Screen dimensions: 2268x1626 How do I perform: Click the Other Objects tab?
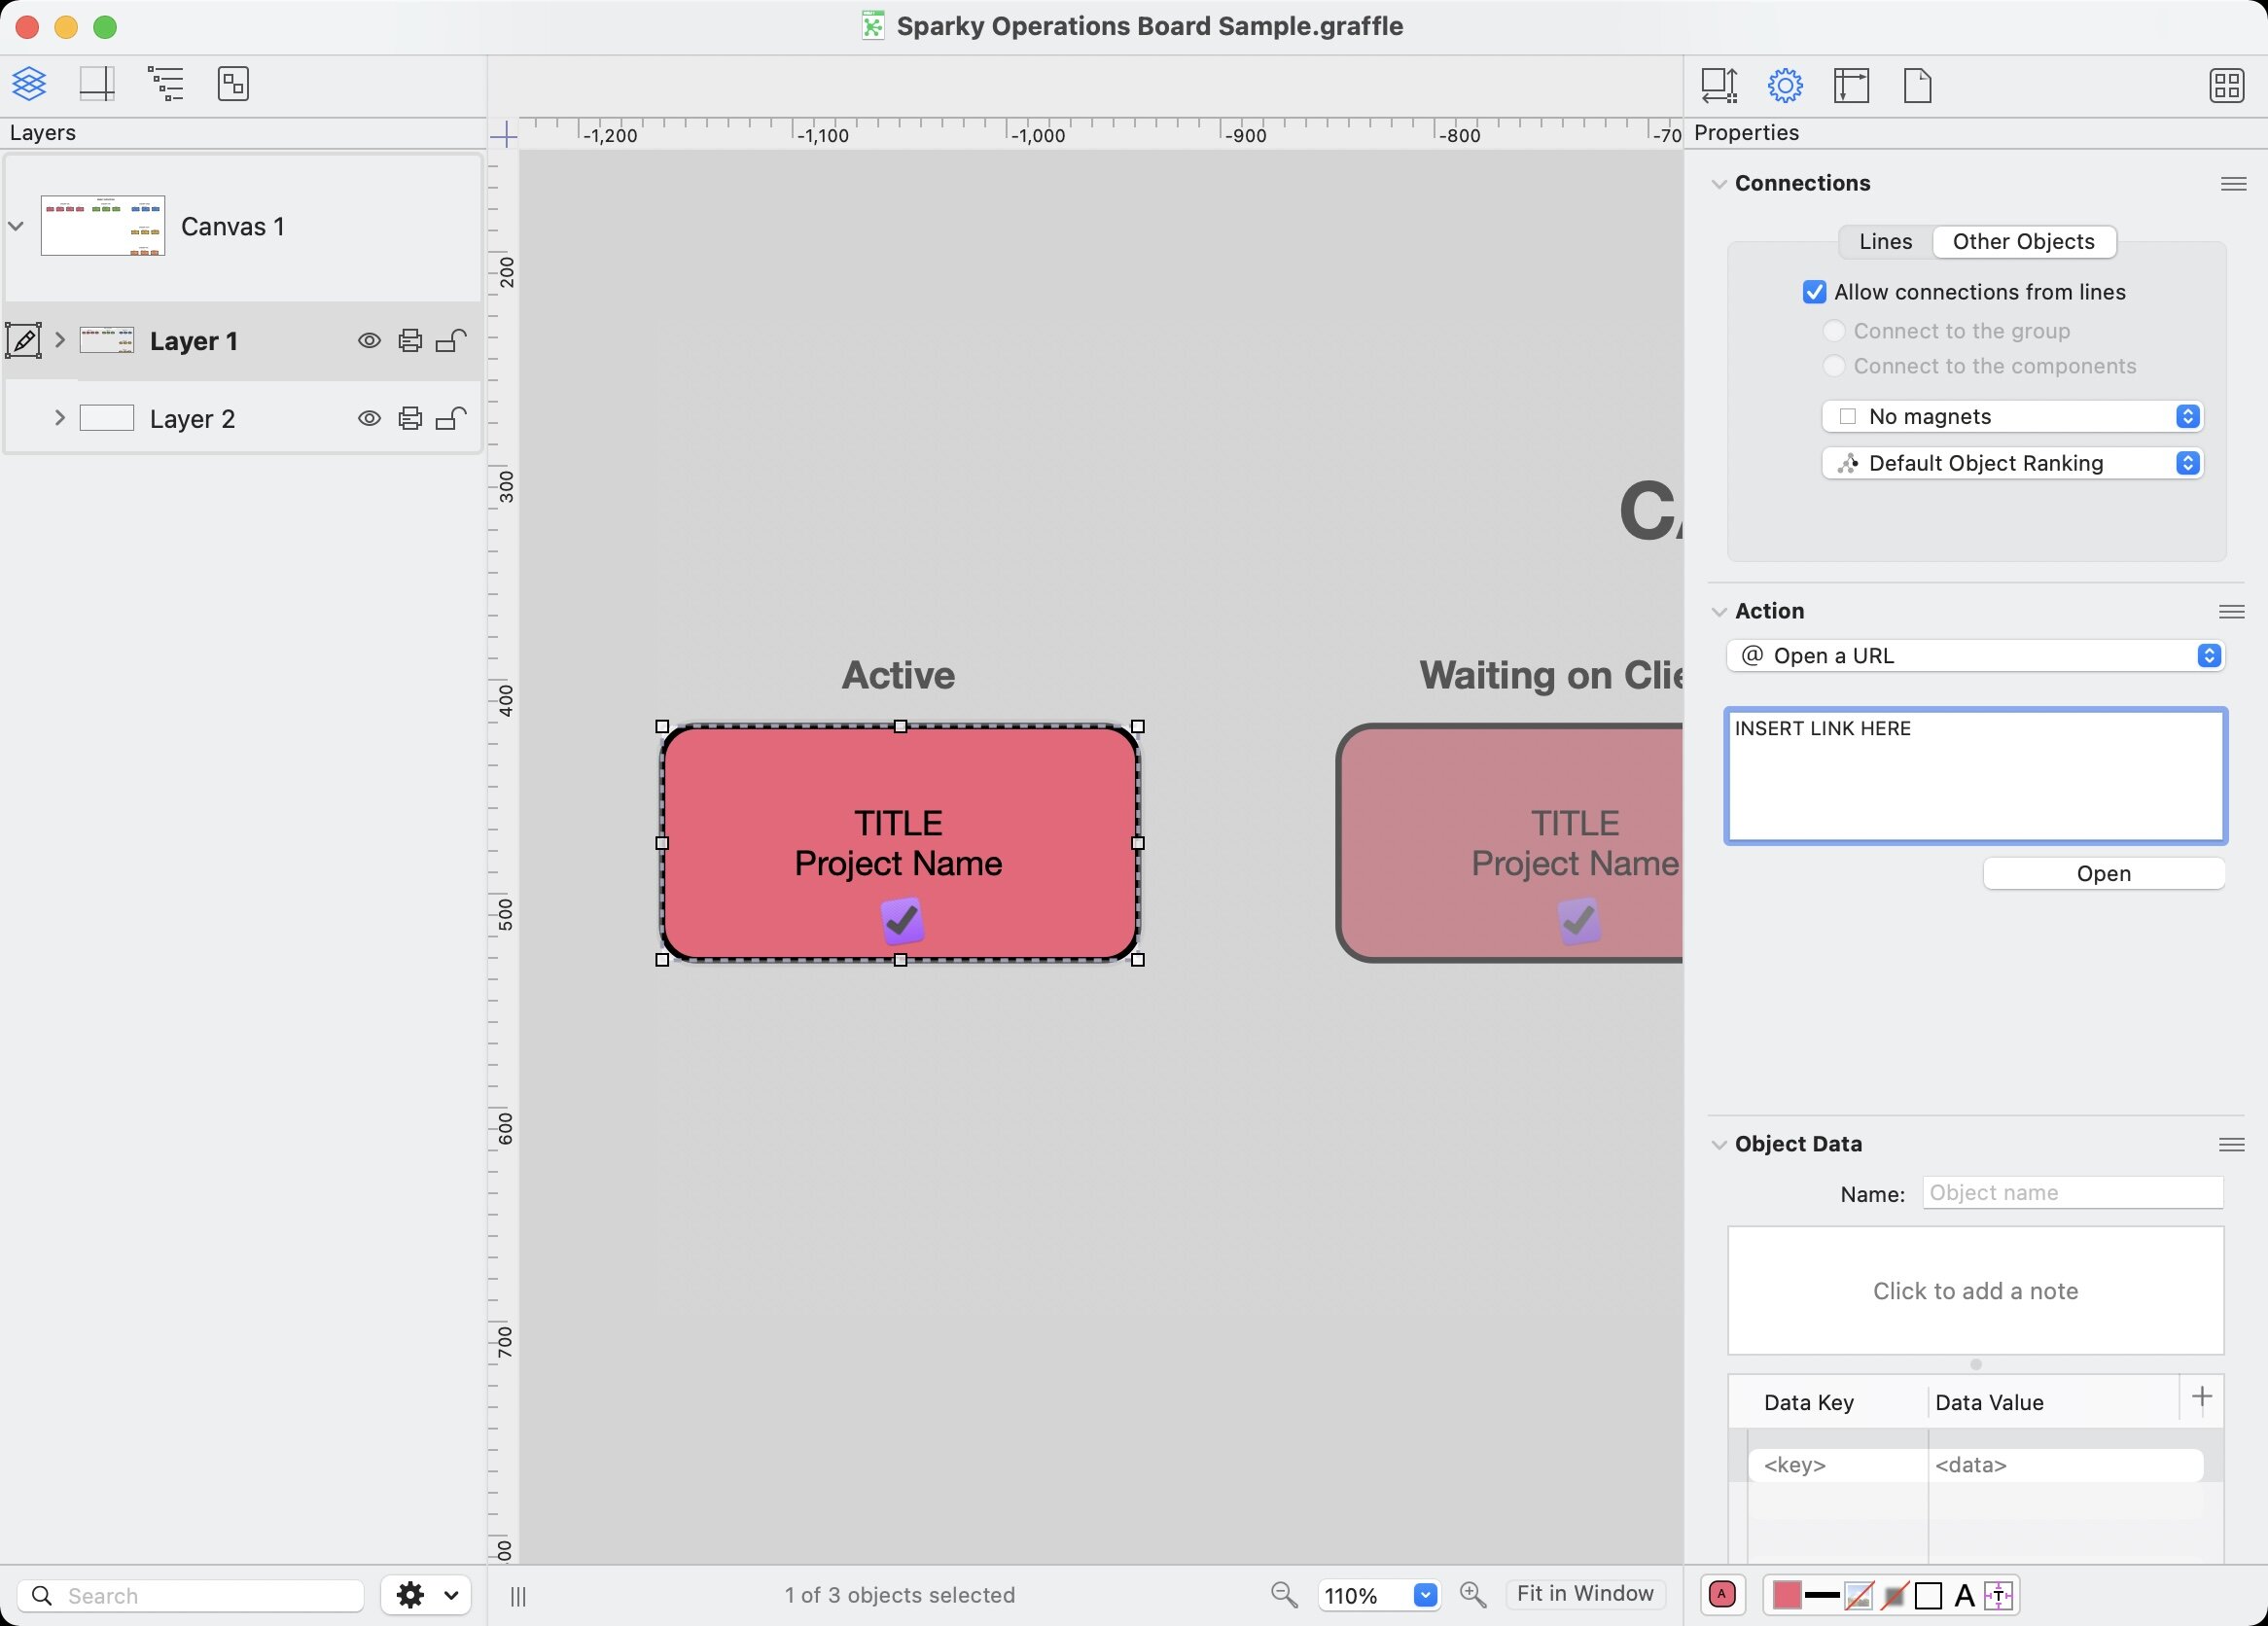tap(2024, 241)
